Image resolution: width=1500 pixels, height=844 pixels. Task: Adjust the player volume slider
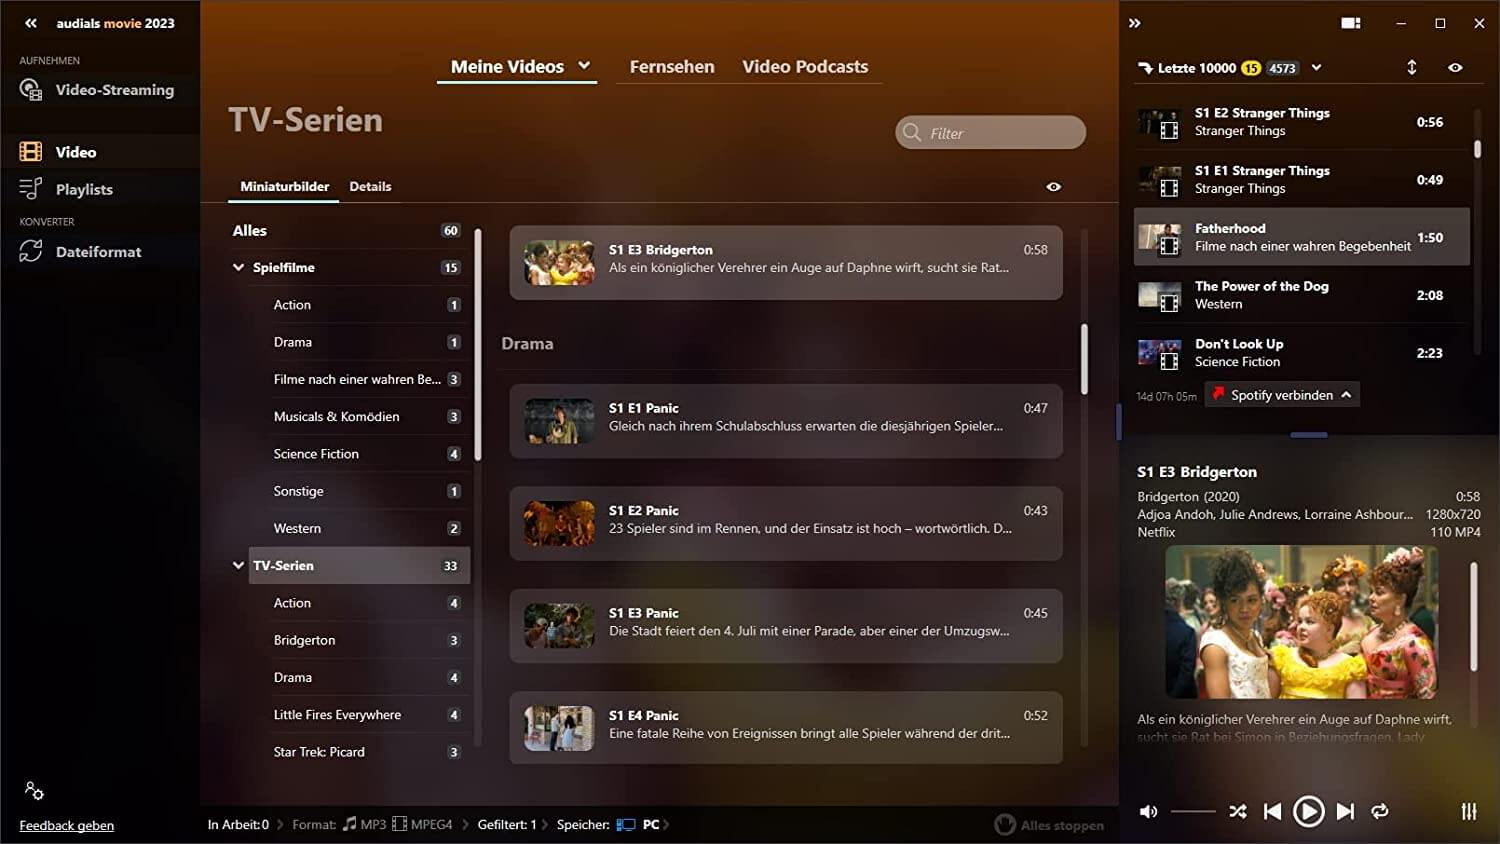click(x=1193, y=812)
